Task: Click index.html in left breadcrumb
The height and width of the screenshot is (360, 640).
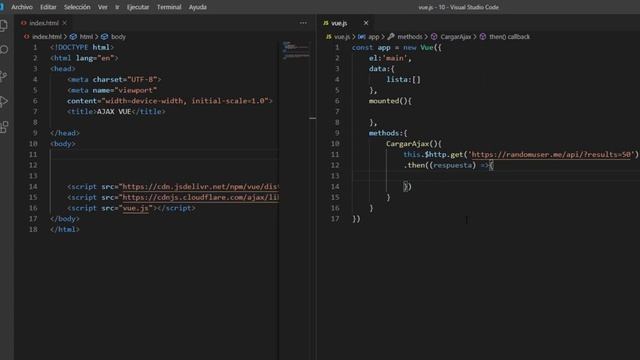Action: pos(47,37)
